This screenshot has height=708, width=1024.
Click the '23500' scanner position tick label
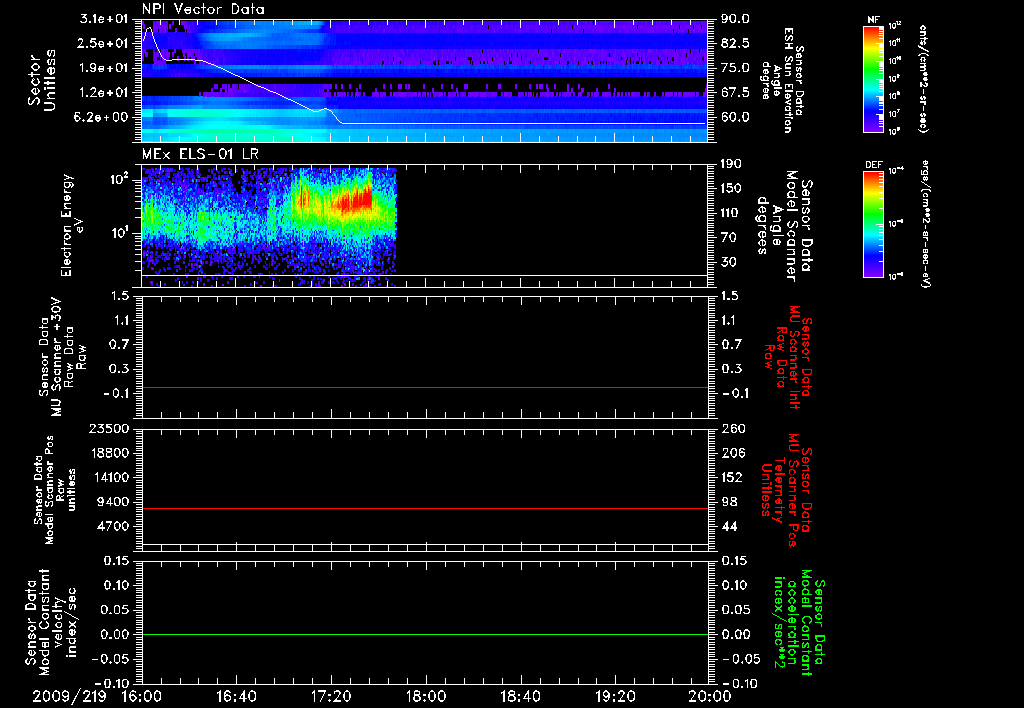pyautogui.click(x=108, y=428)
